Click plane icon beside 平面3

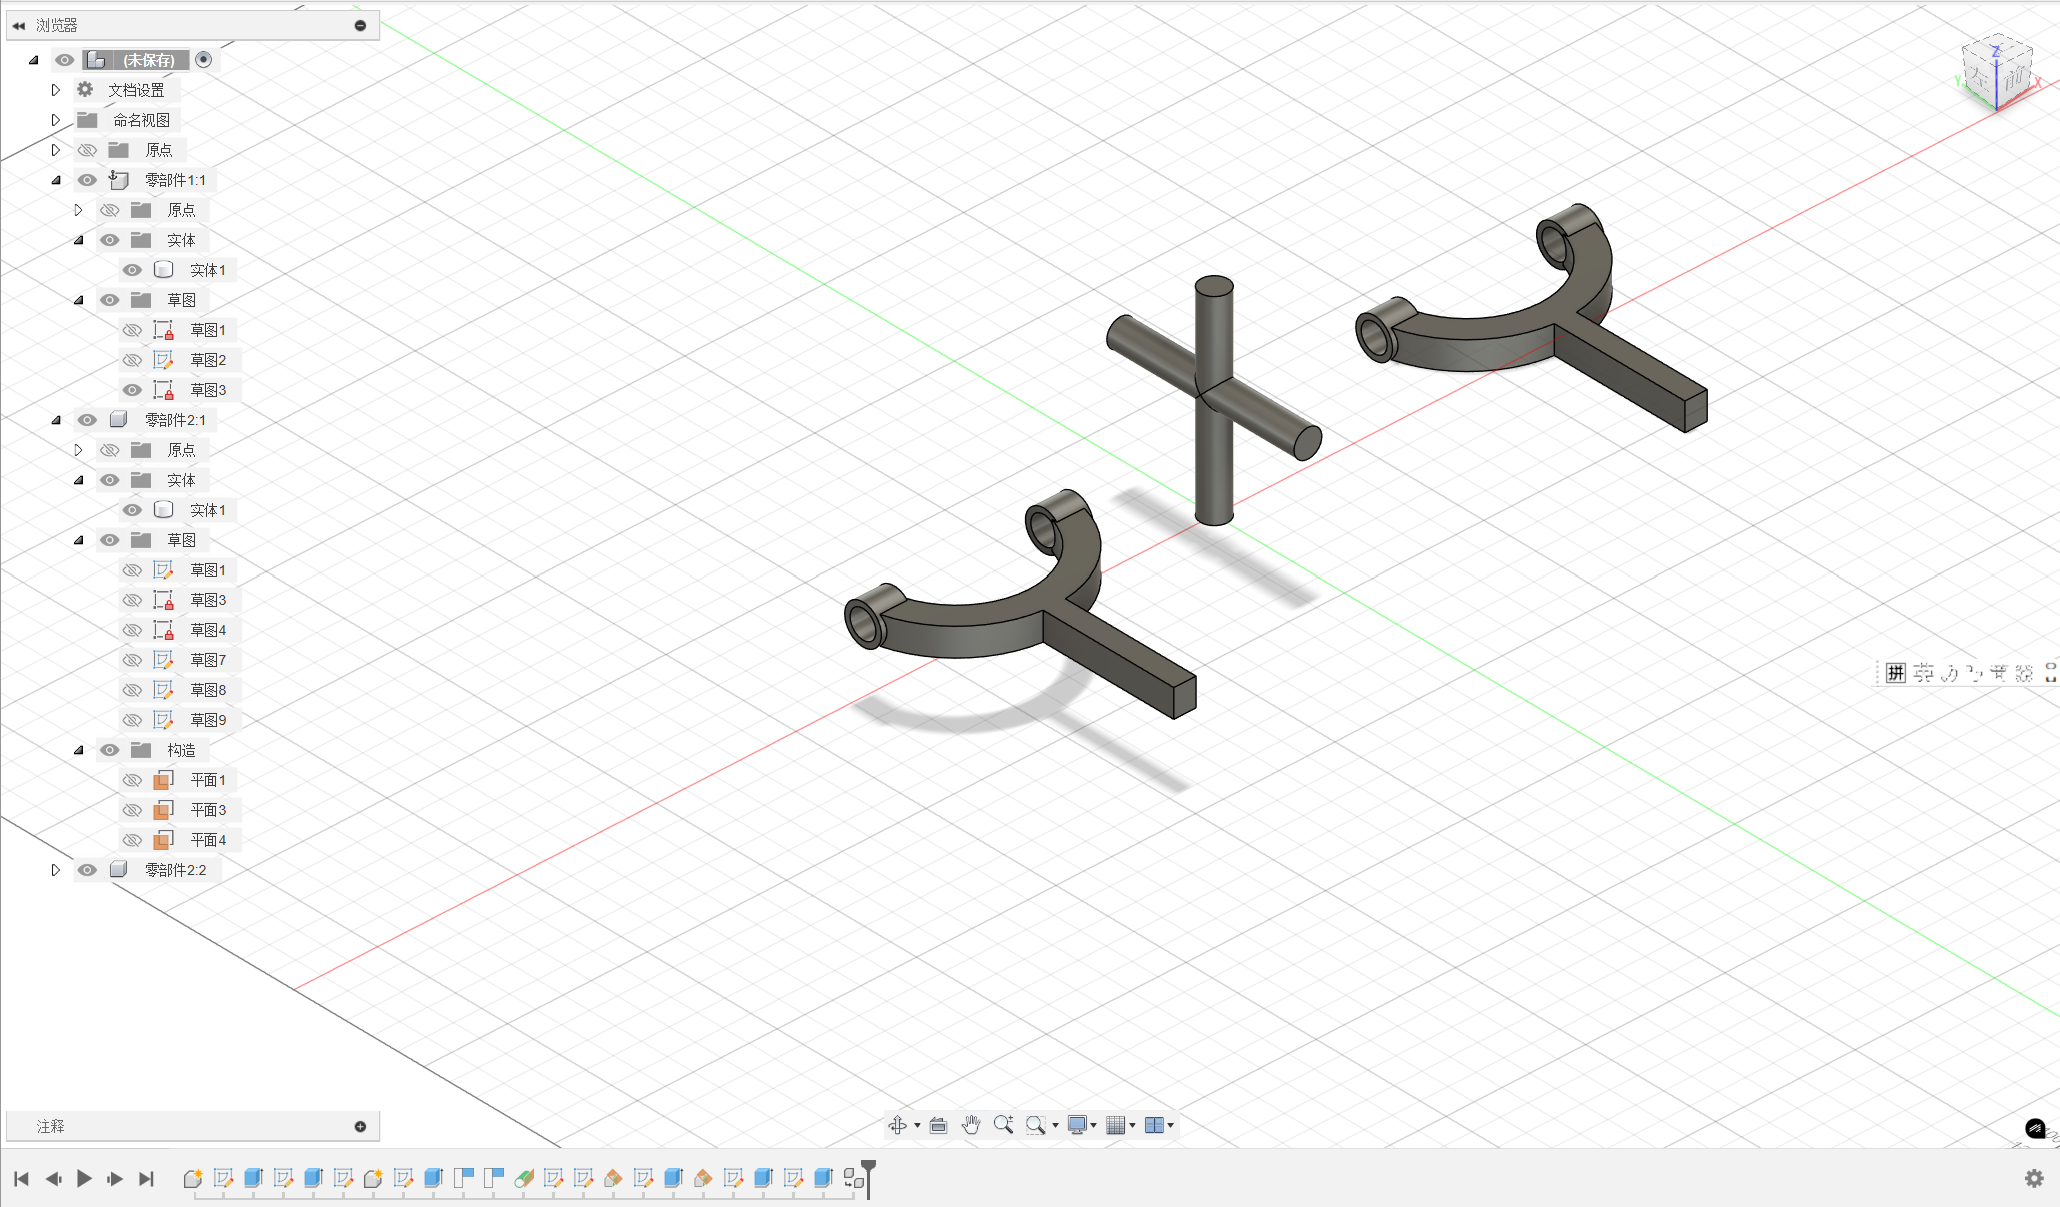(163, 810)
